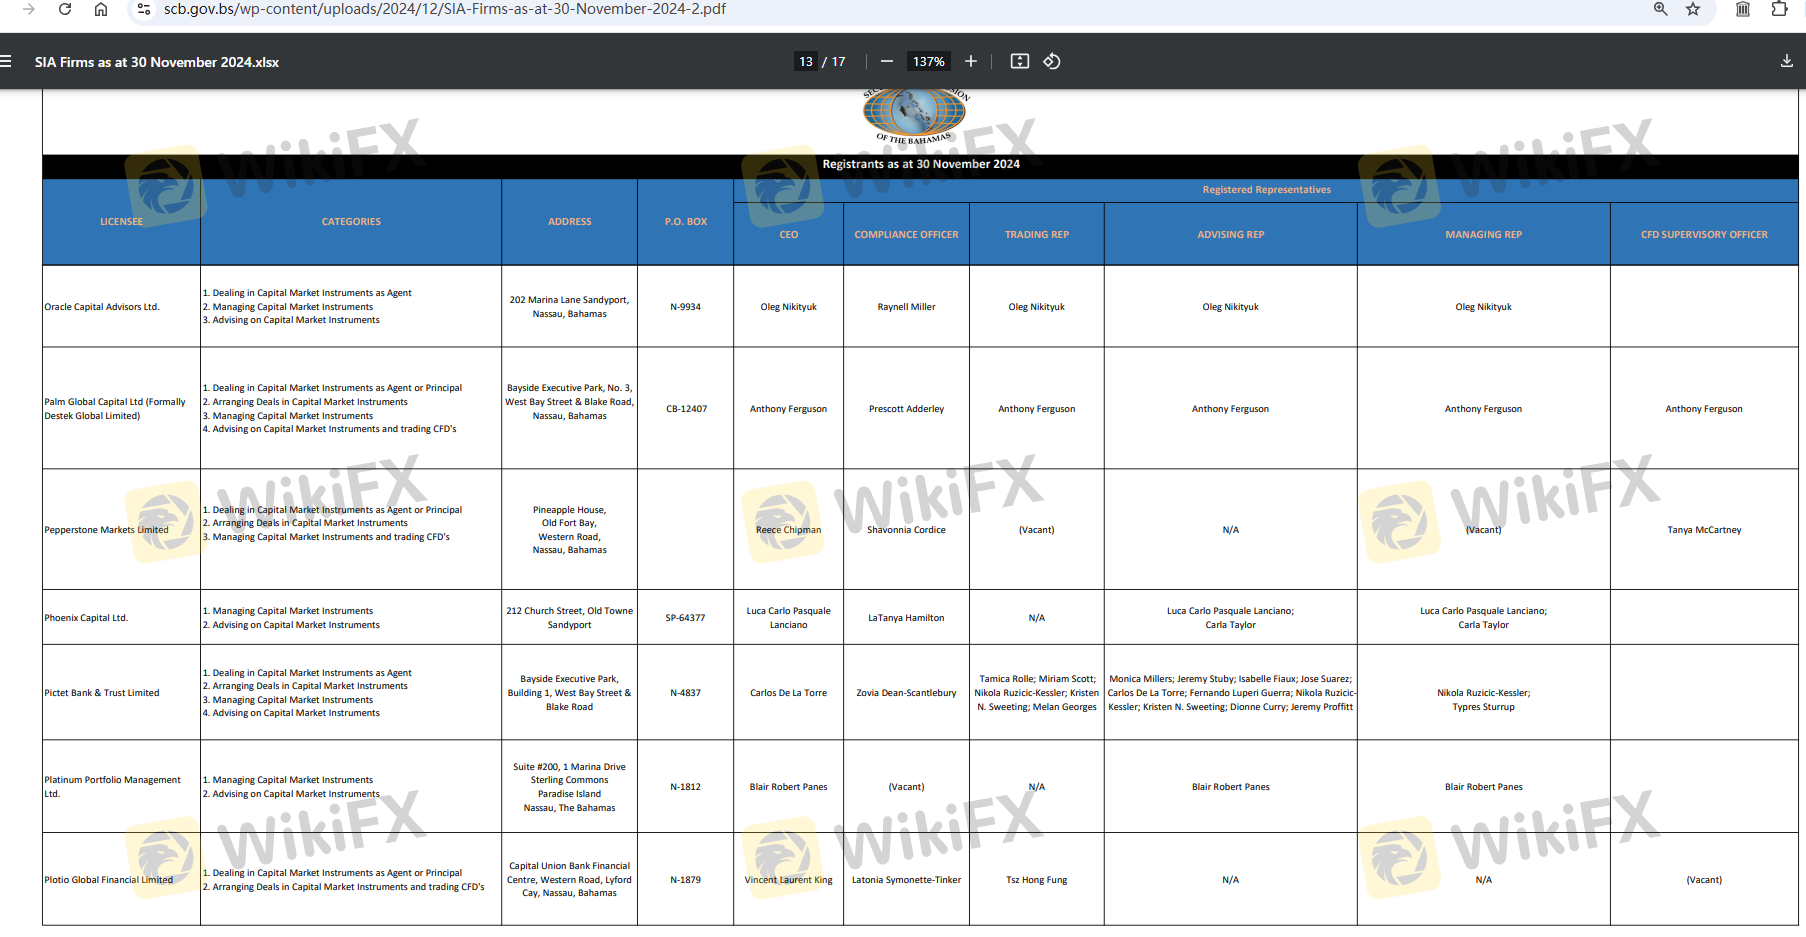Click the URL in the address bar
This screenshot has width=1806, height=937.
[445, 9]
